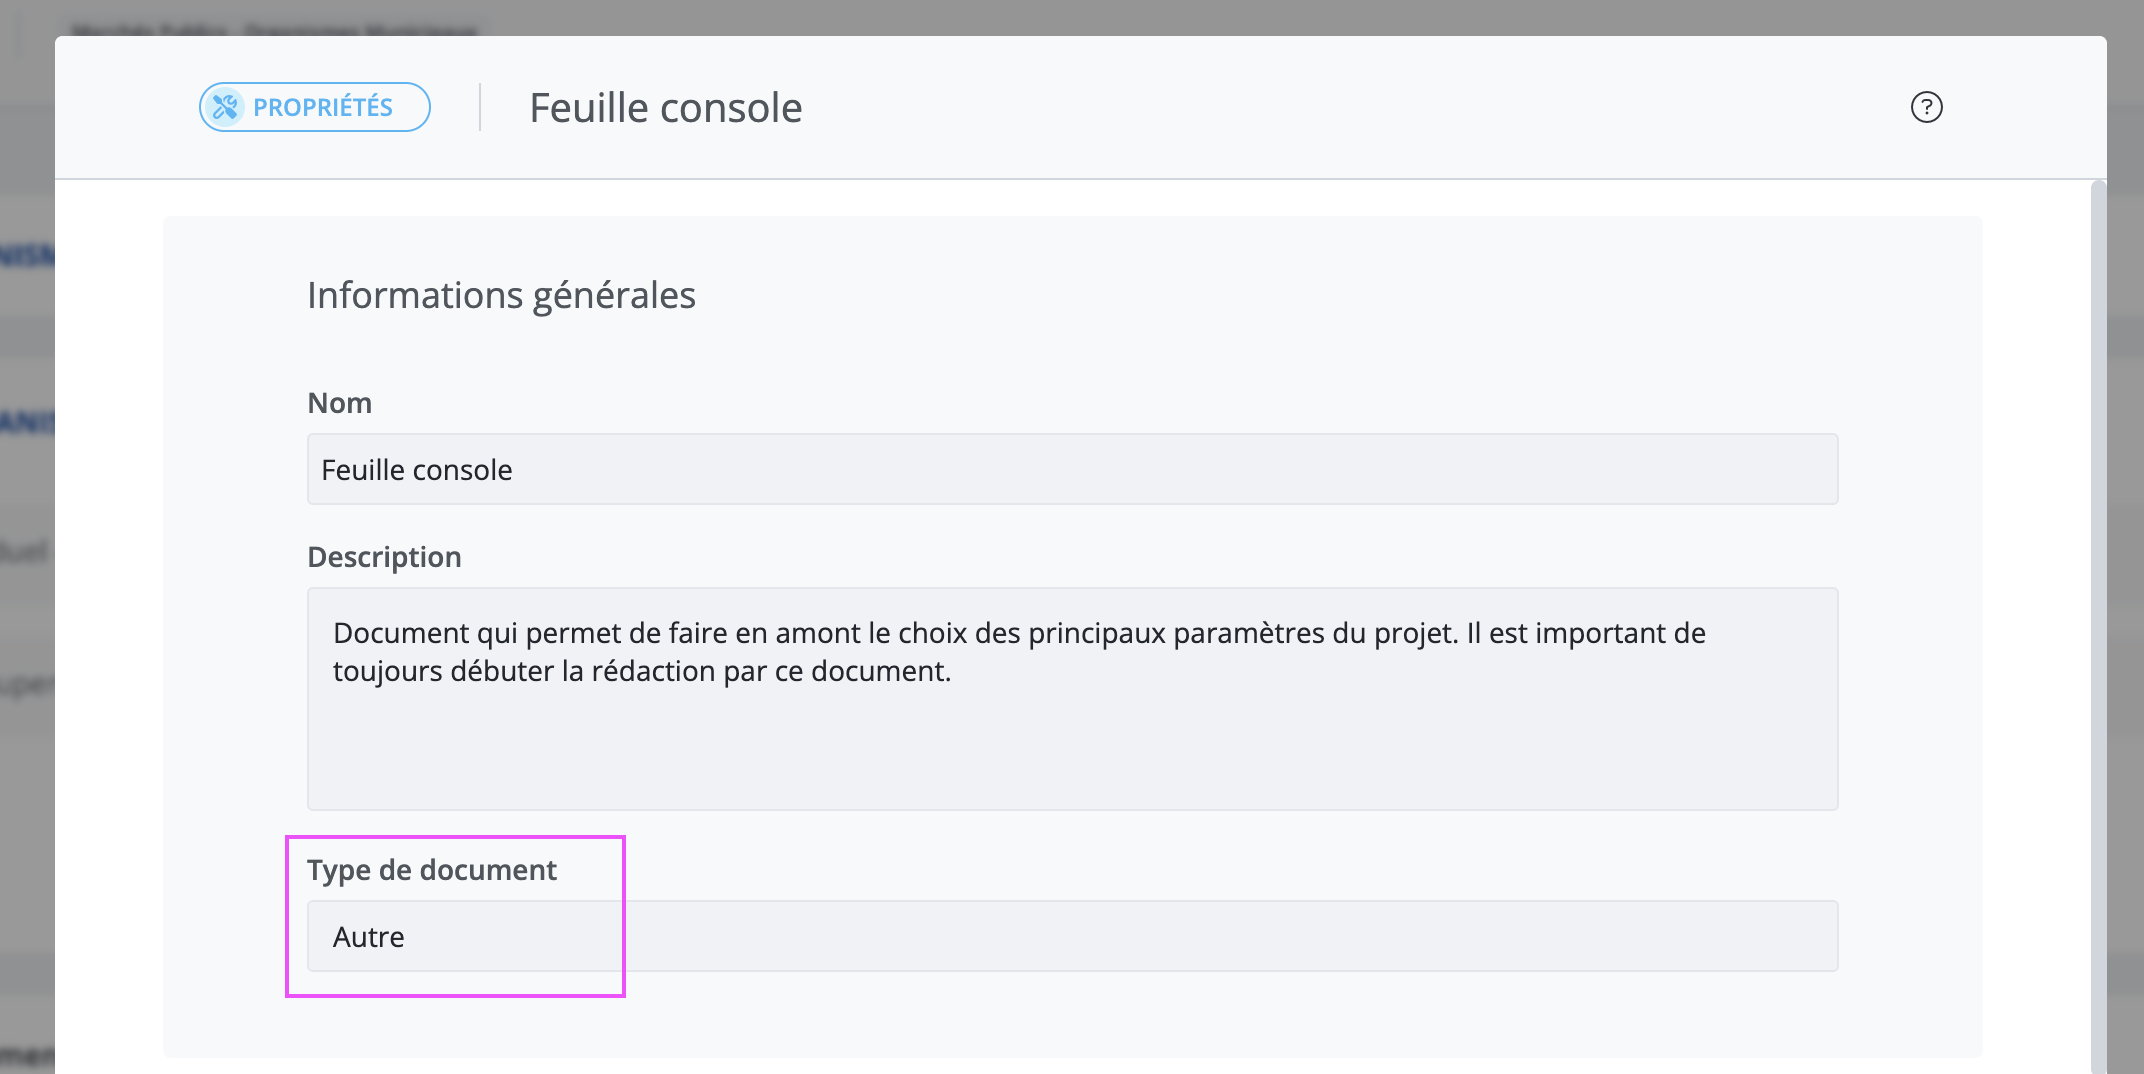Open help with the question mark icon
The image size is (2144, 1074).
coord(1926,107)
